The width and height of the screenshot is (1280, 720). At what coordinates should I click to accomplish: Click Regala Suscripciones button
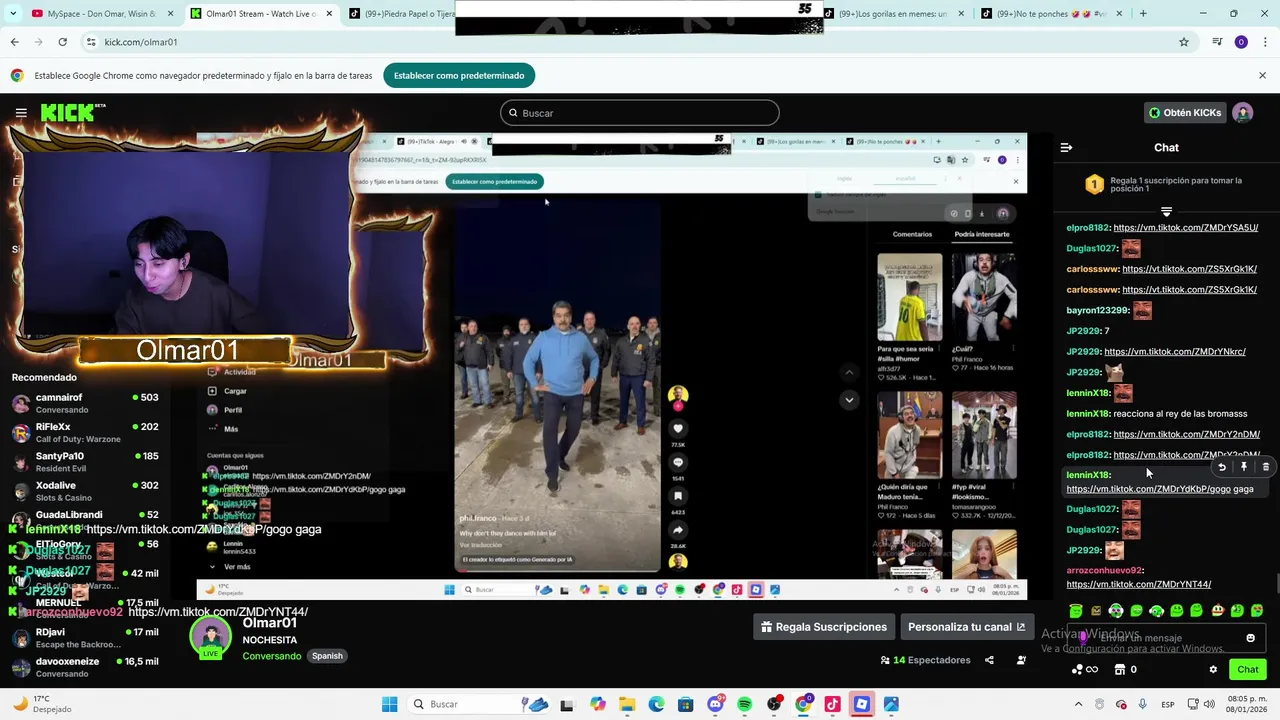pyautogui.click(x=824, y=627)
